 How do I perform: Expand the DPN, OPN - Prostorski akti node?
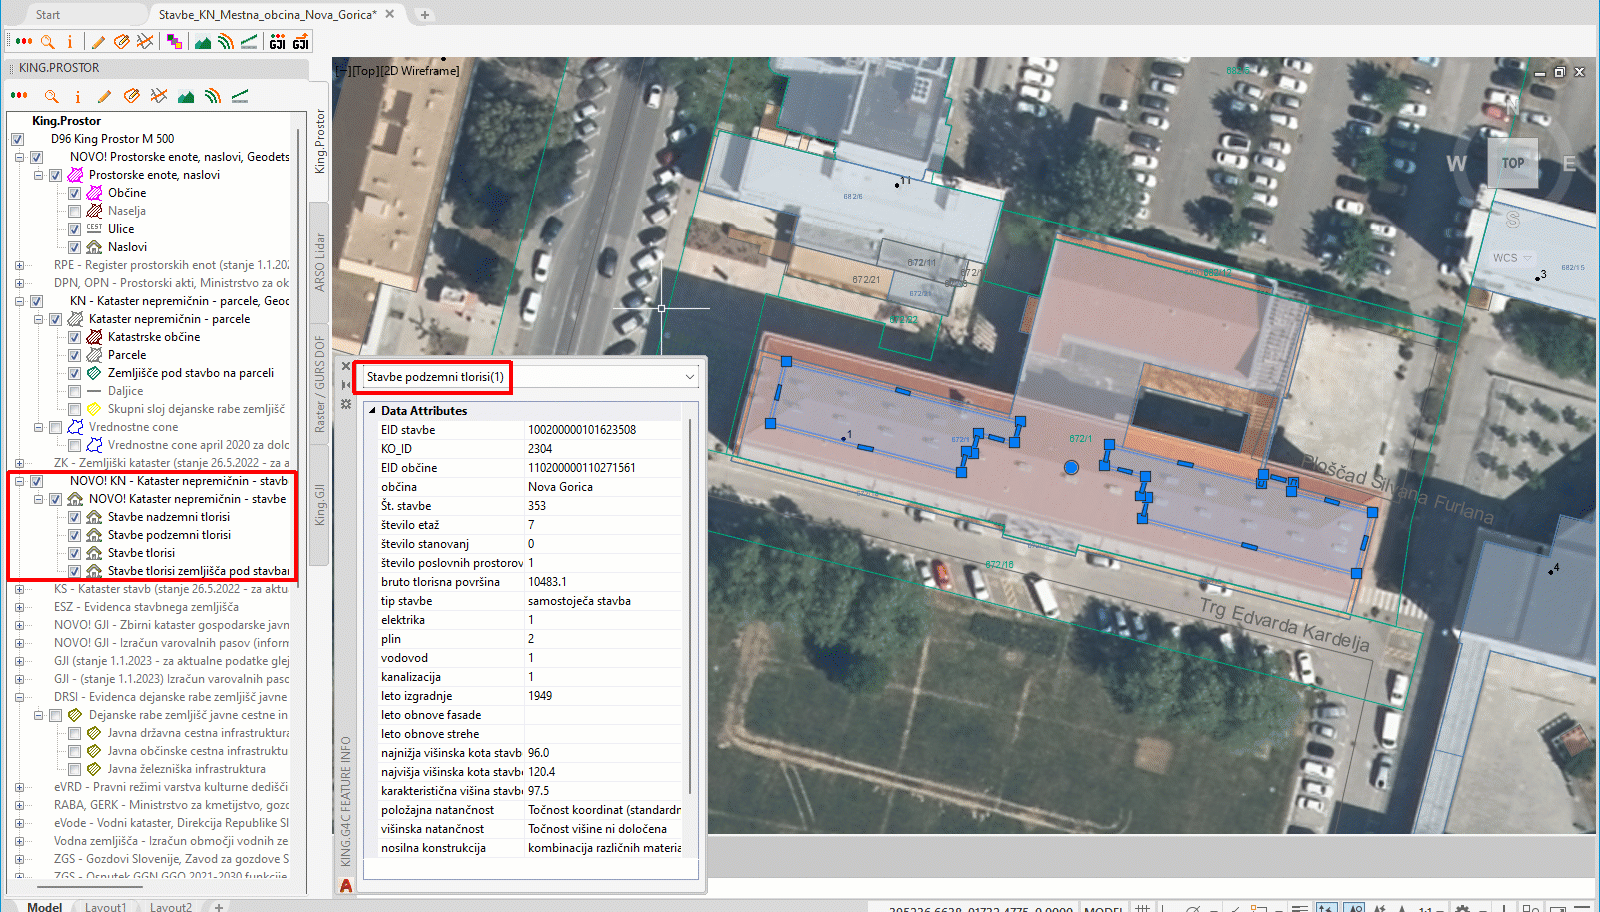click(x=19, y=283)
